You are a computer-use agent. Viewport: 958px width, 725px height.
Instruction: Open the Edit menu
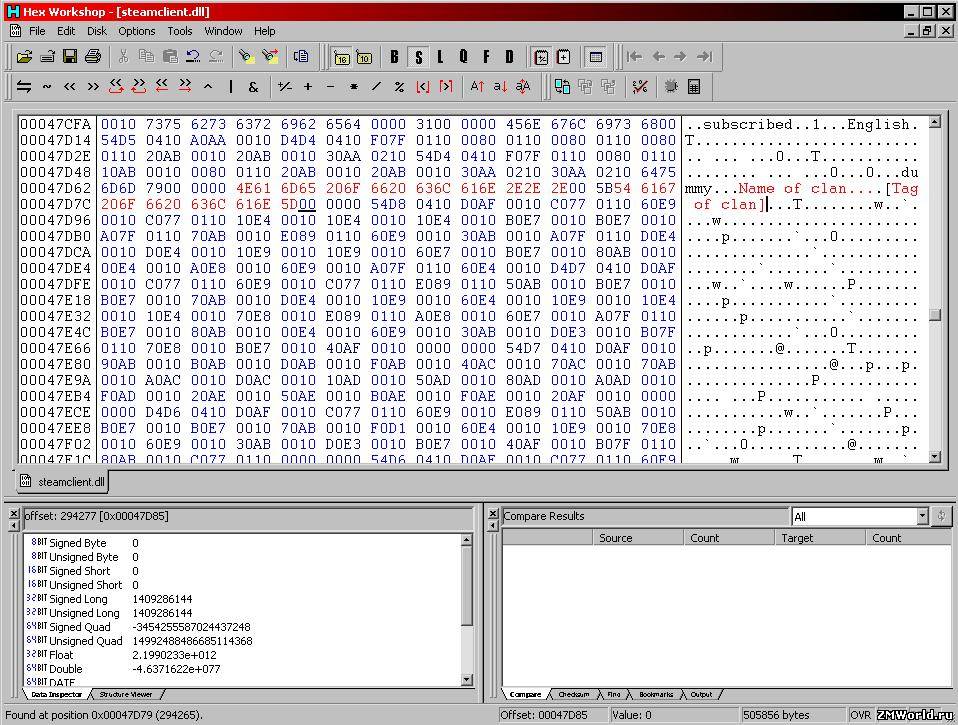(65, 31)
